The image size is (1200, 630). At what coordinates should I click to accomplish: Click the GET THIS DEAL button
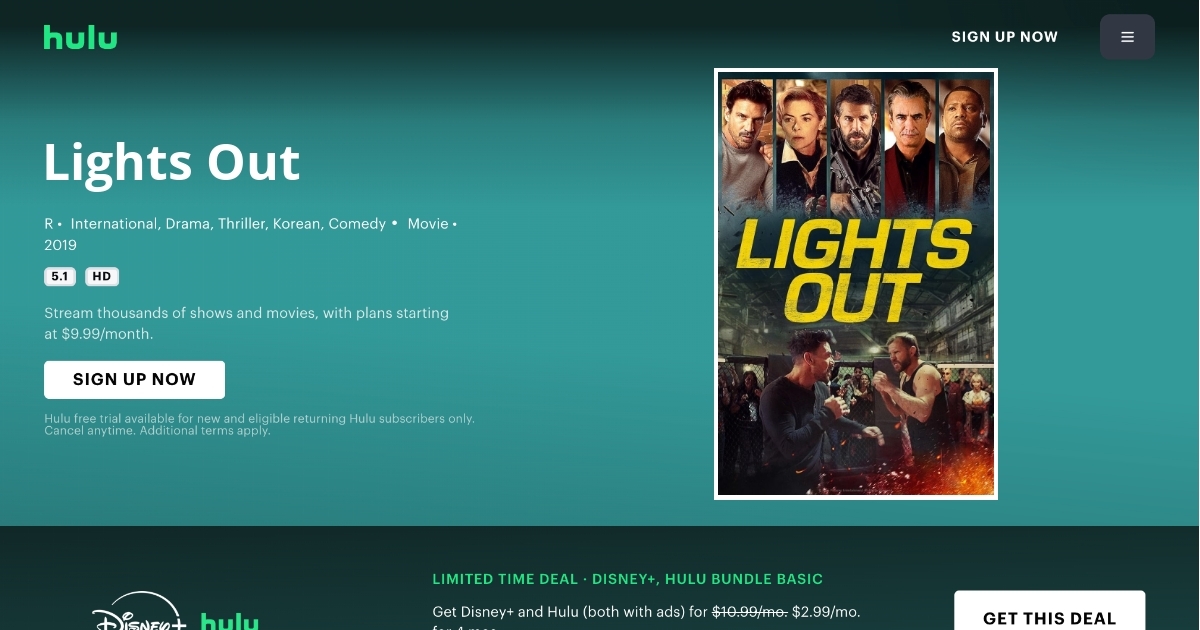click(1049, 612)
